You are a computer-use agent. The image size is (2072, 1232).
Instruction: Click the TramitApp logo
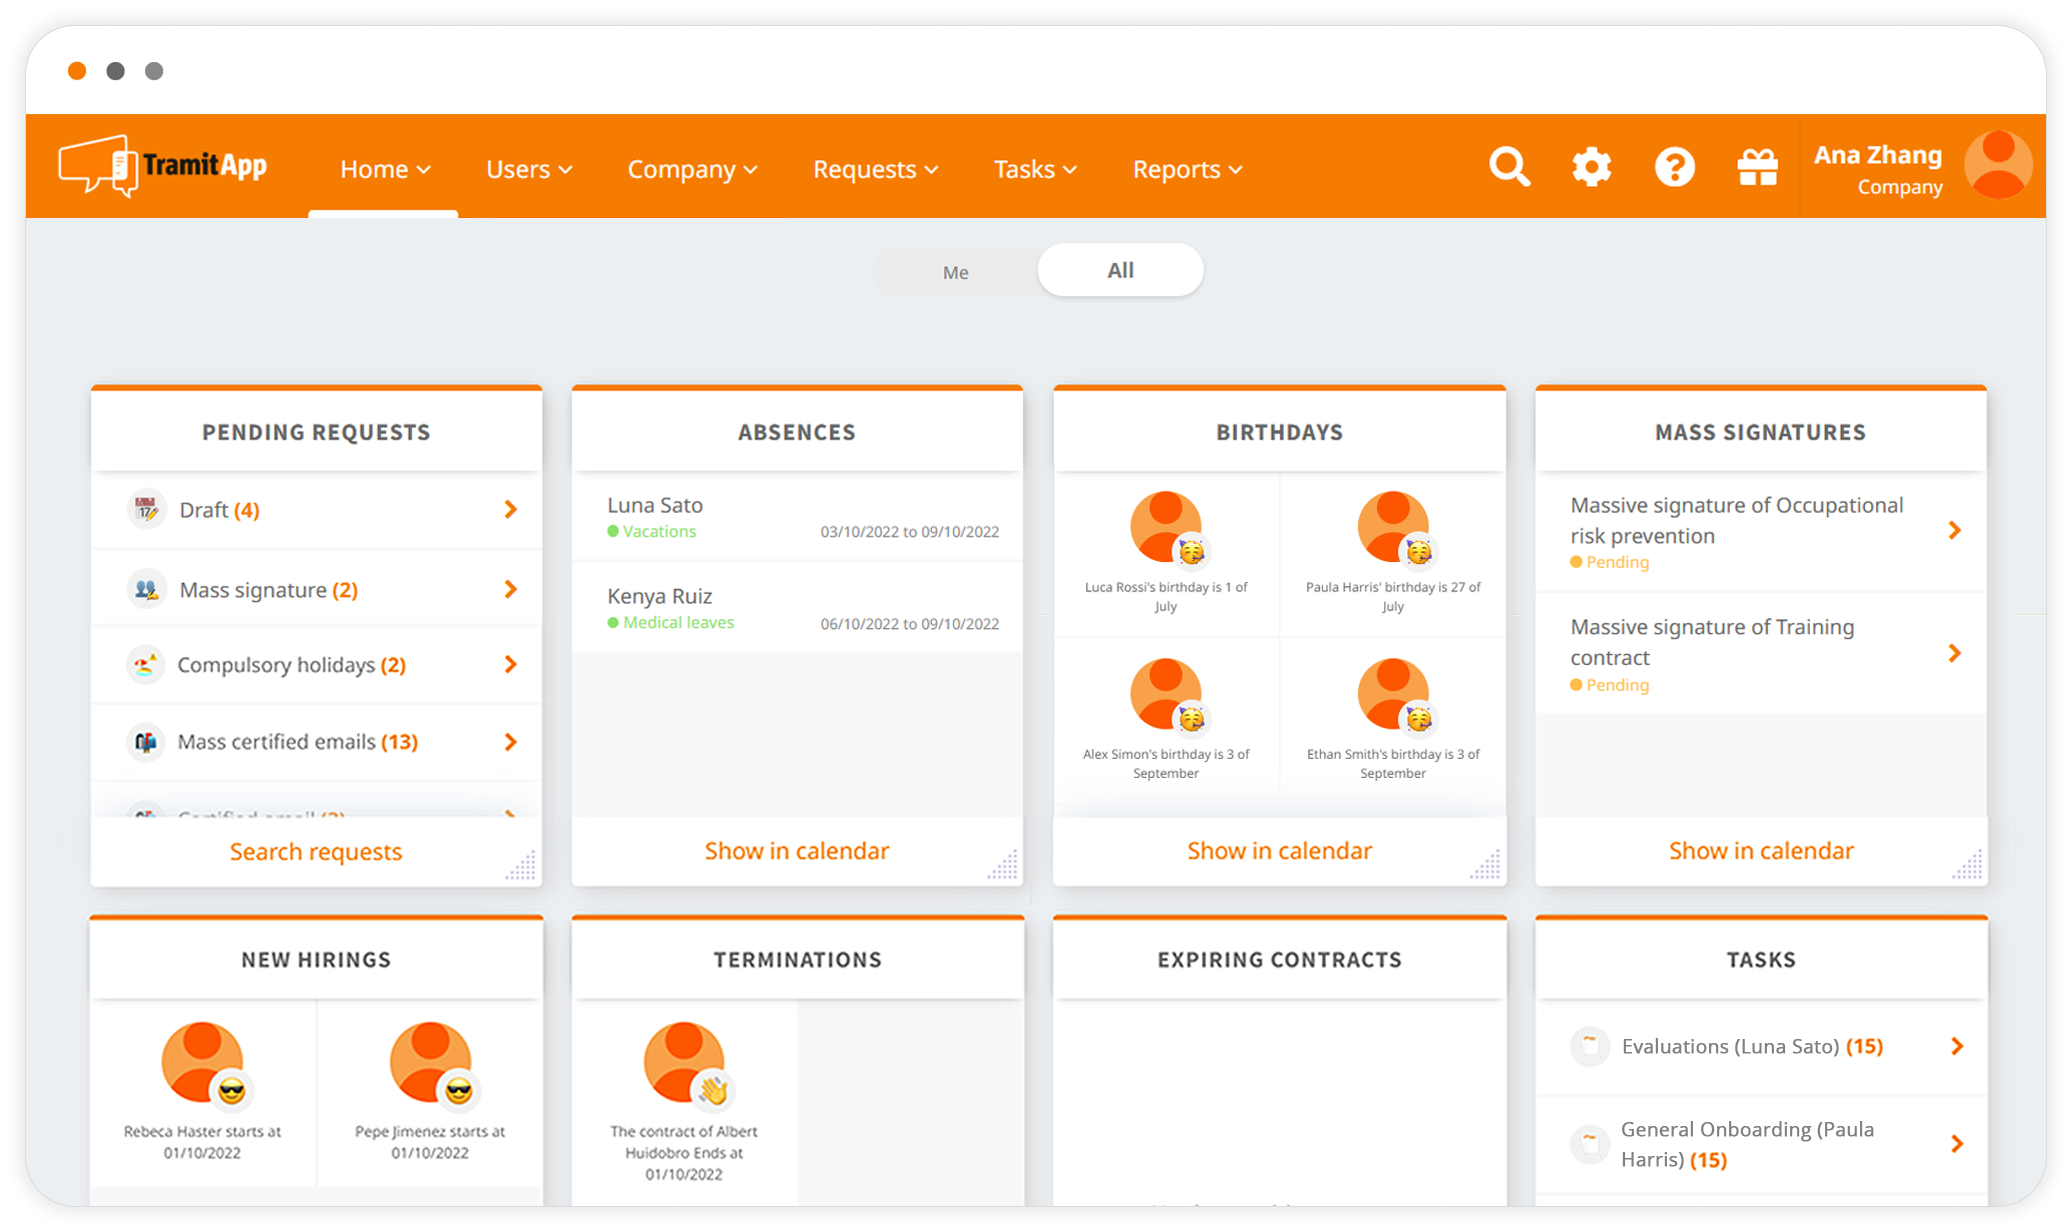point(163,166)
